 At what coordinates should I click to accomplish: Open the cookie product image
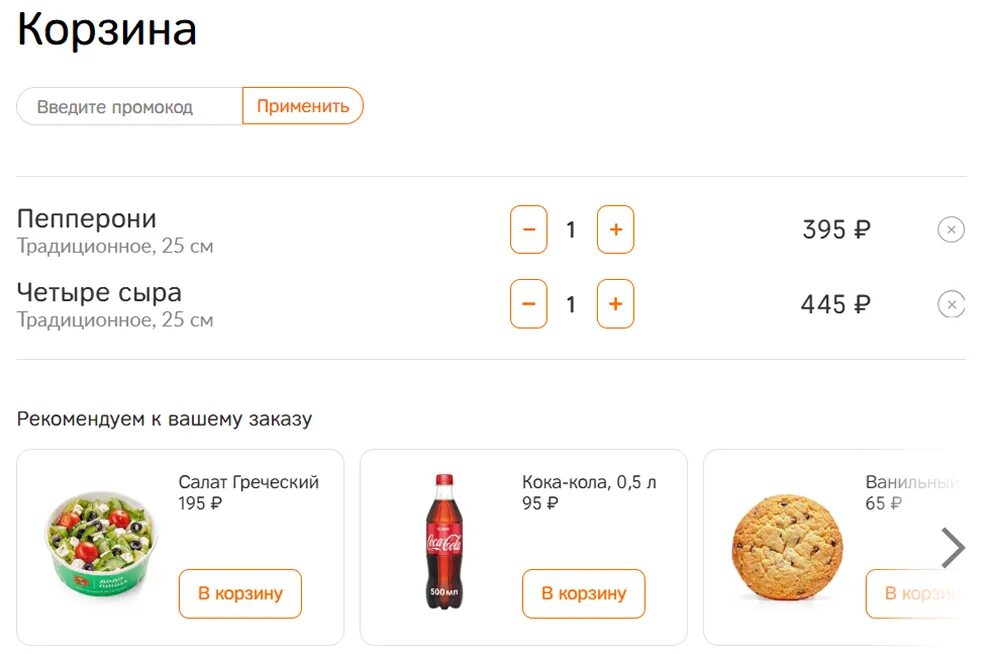point(787,547)
